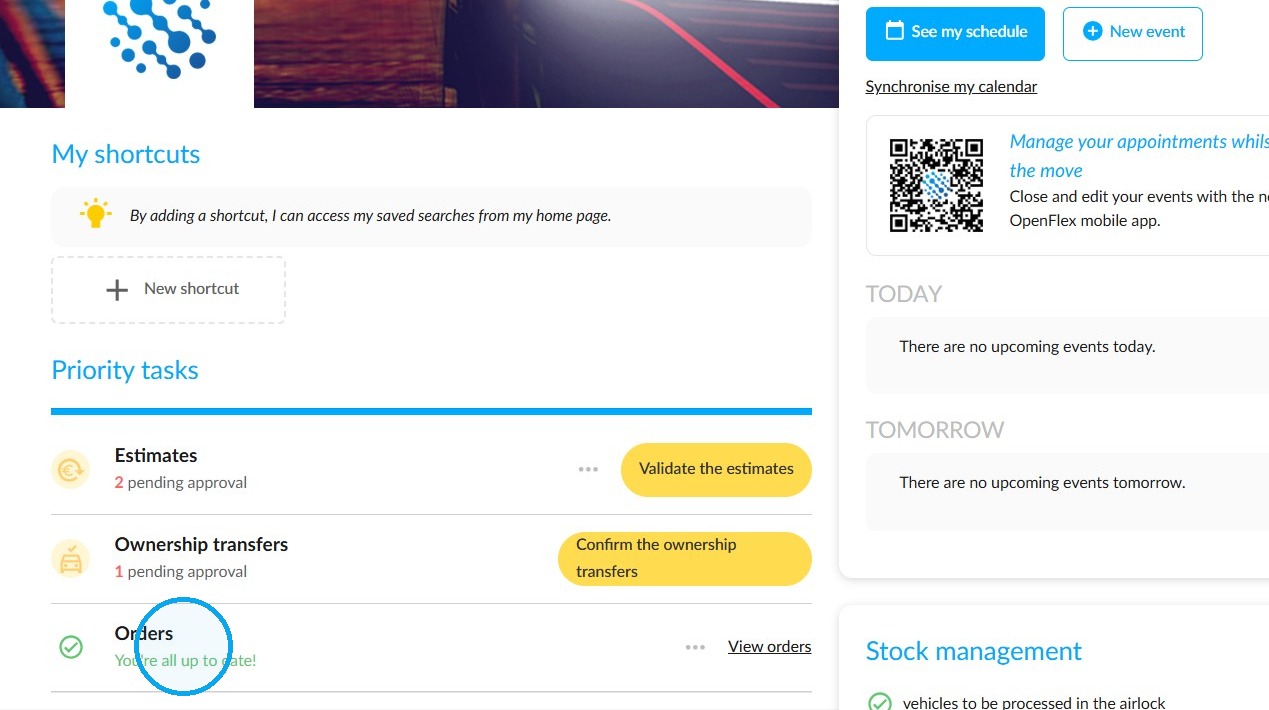Click the green check in Stock management
The width and height of the screenshot is (1269, 710).
coord(879,702)
